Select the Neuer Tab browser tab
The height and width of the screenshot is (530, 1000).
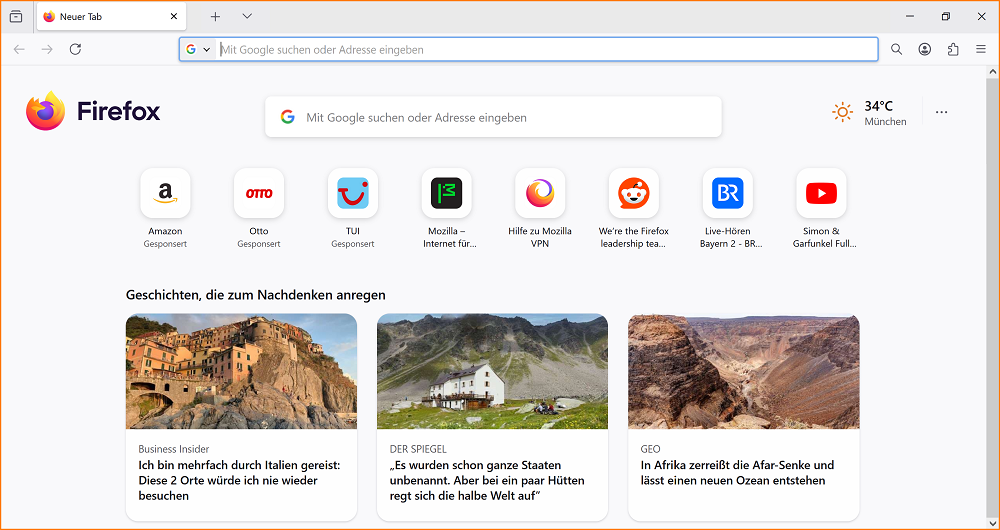coord(112,17)
